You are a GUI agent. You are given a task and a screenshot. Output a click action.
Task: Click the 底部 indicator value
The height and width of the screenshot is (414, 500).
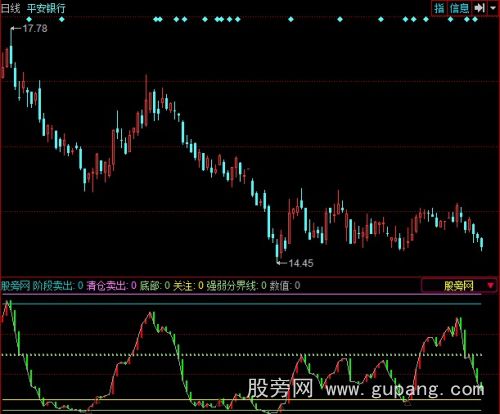tap(155, 286)
